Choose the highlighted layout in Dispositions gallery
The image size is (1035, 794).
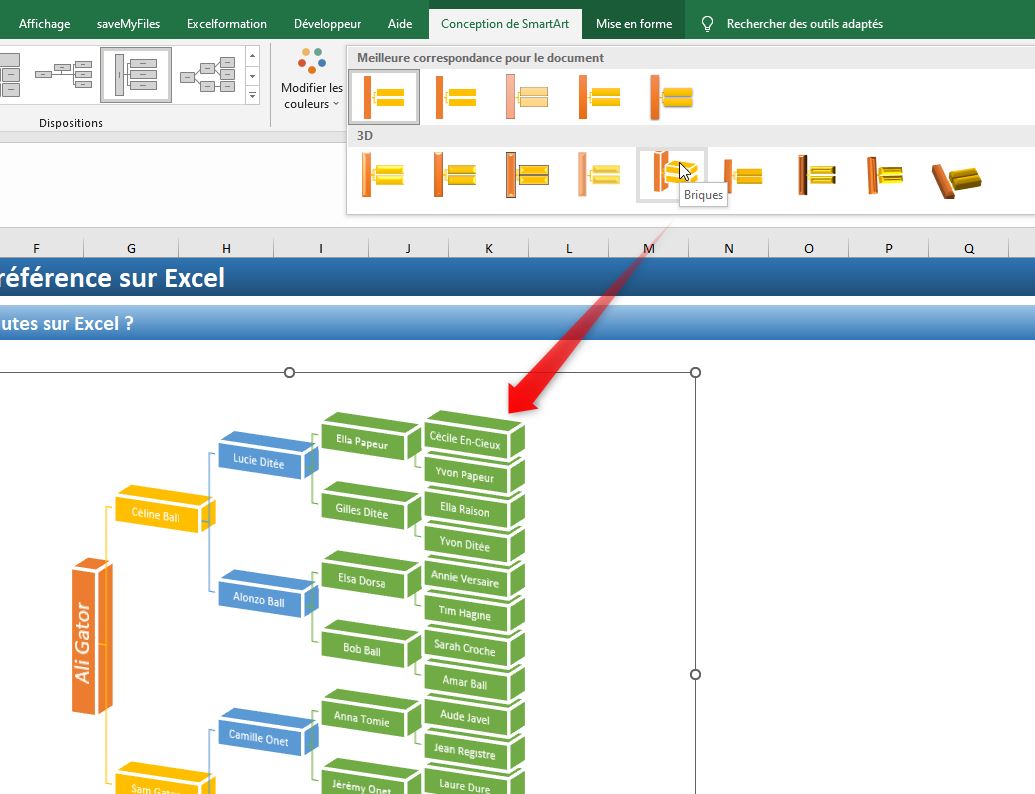(x=136, y=75)
